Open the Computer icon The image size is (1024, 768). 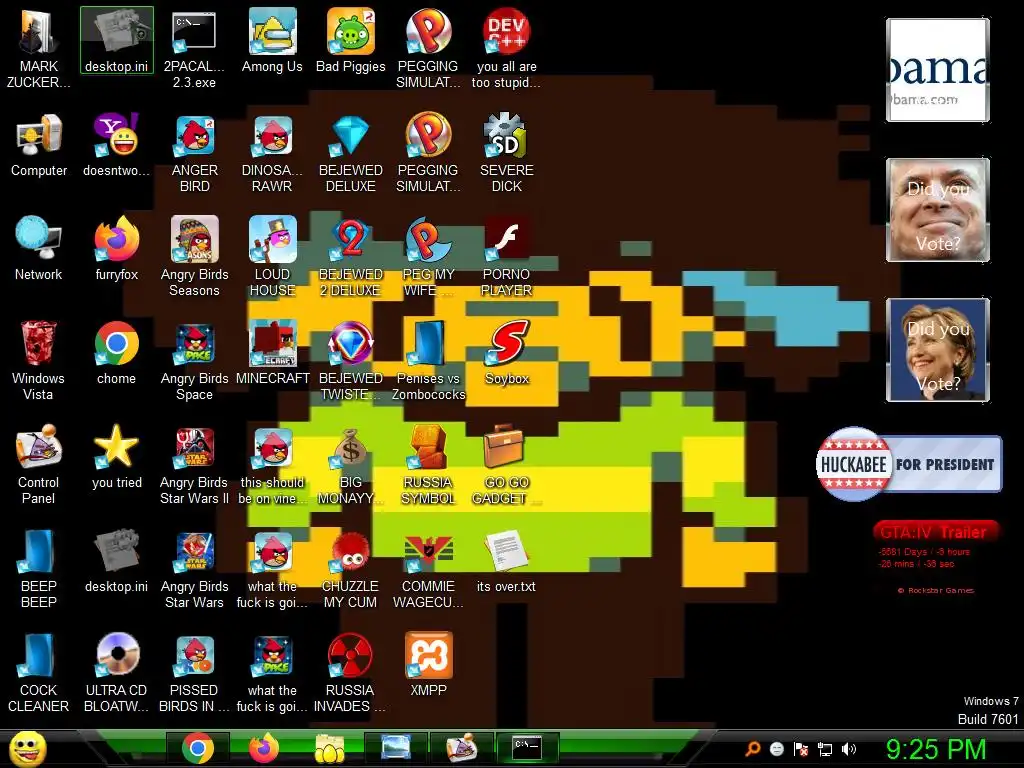pos(39,145)
